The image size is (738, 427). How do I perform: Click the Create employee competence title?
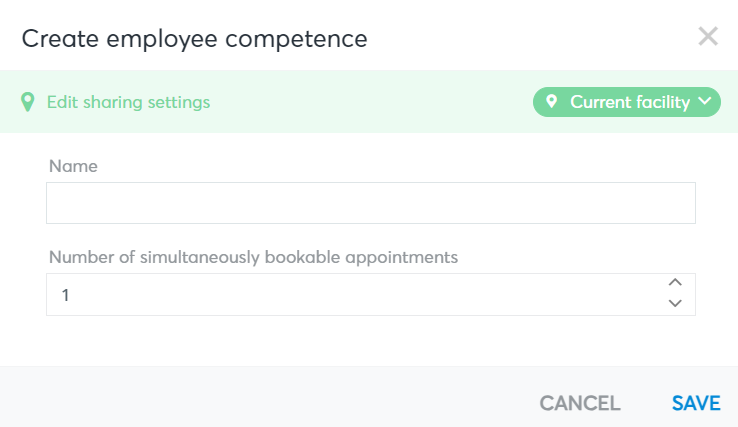point(194,39)
